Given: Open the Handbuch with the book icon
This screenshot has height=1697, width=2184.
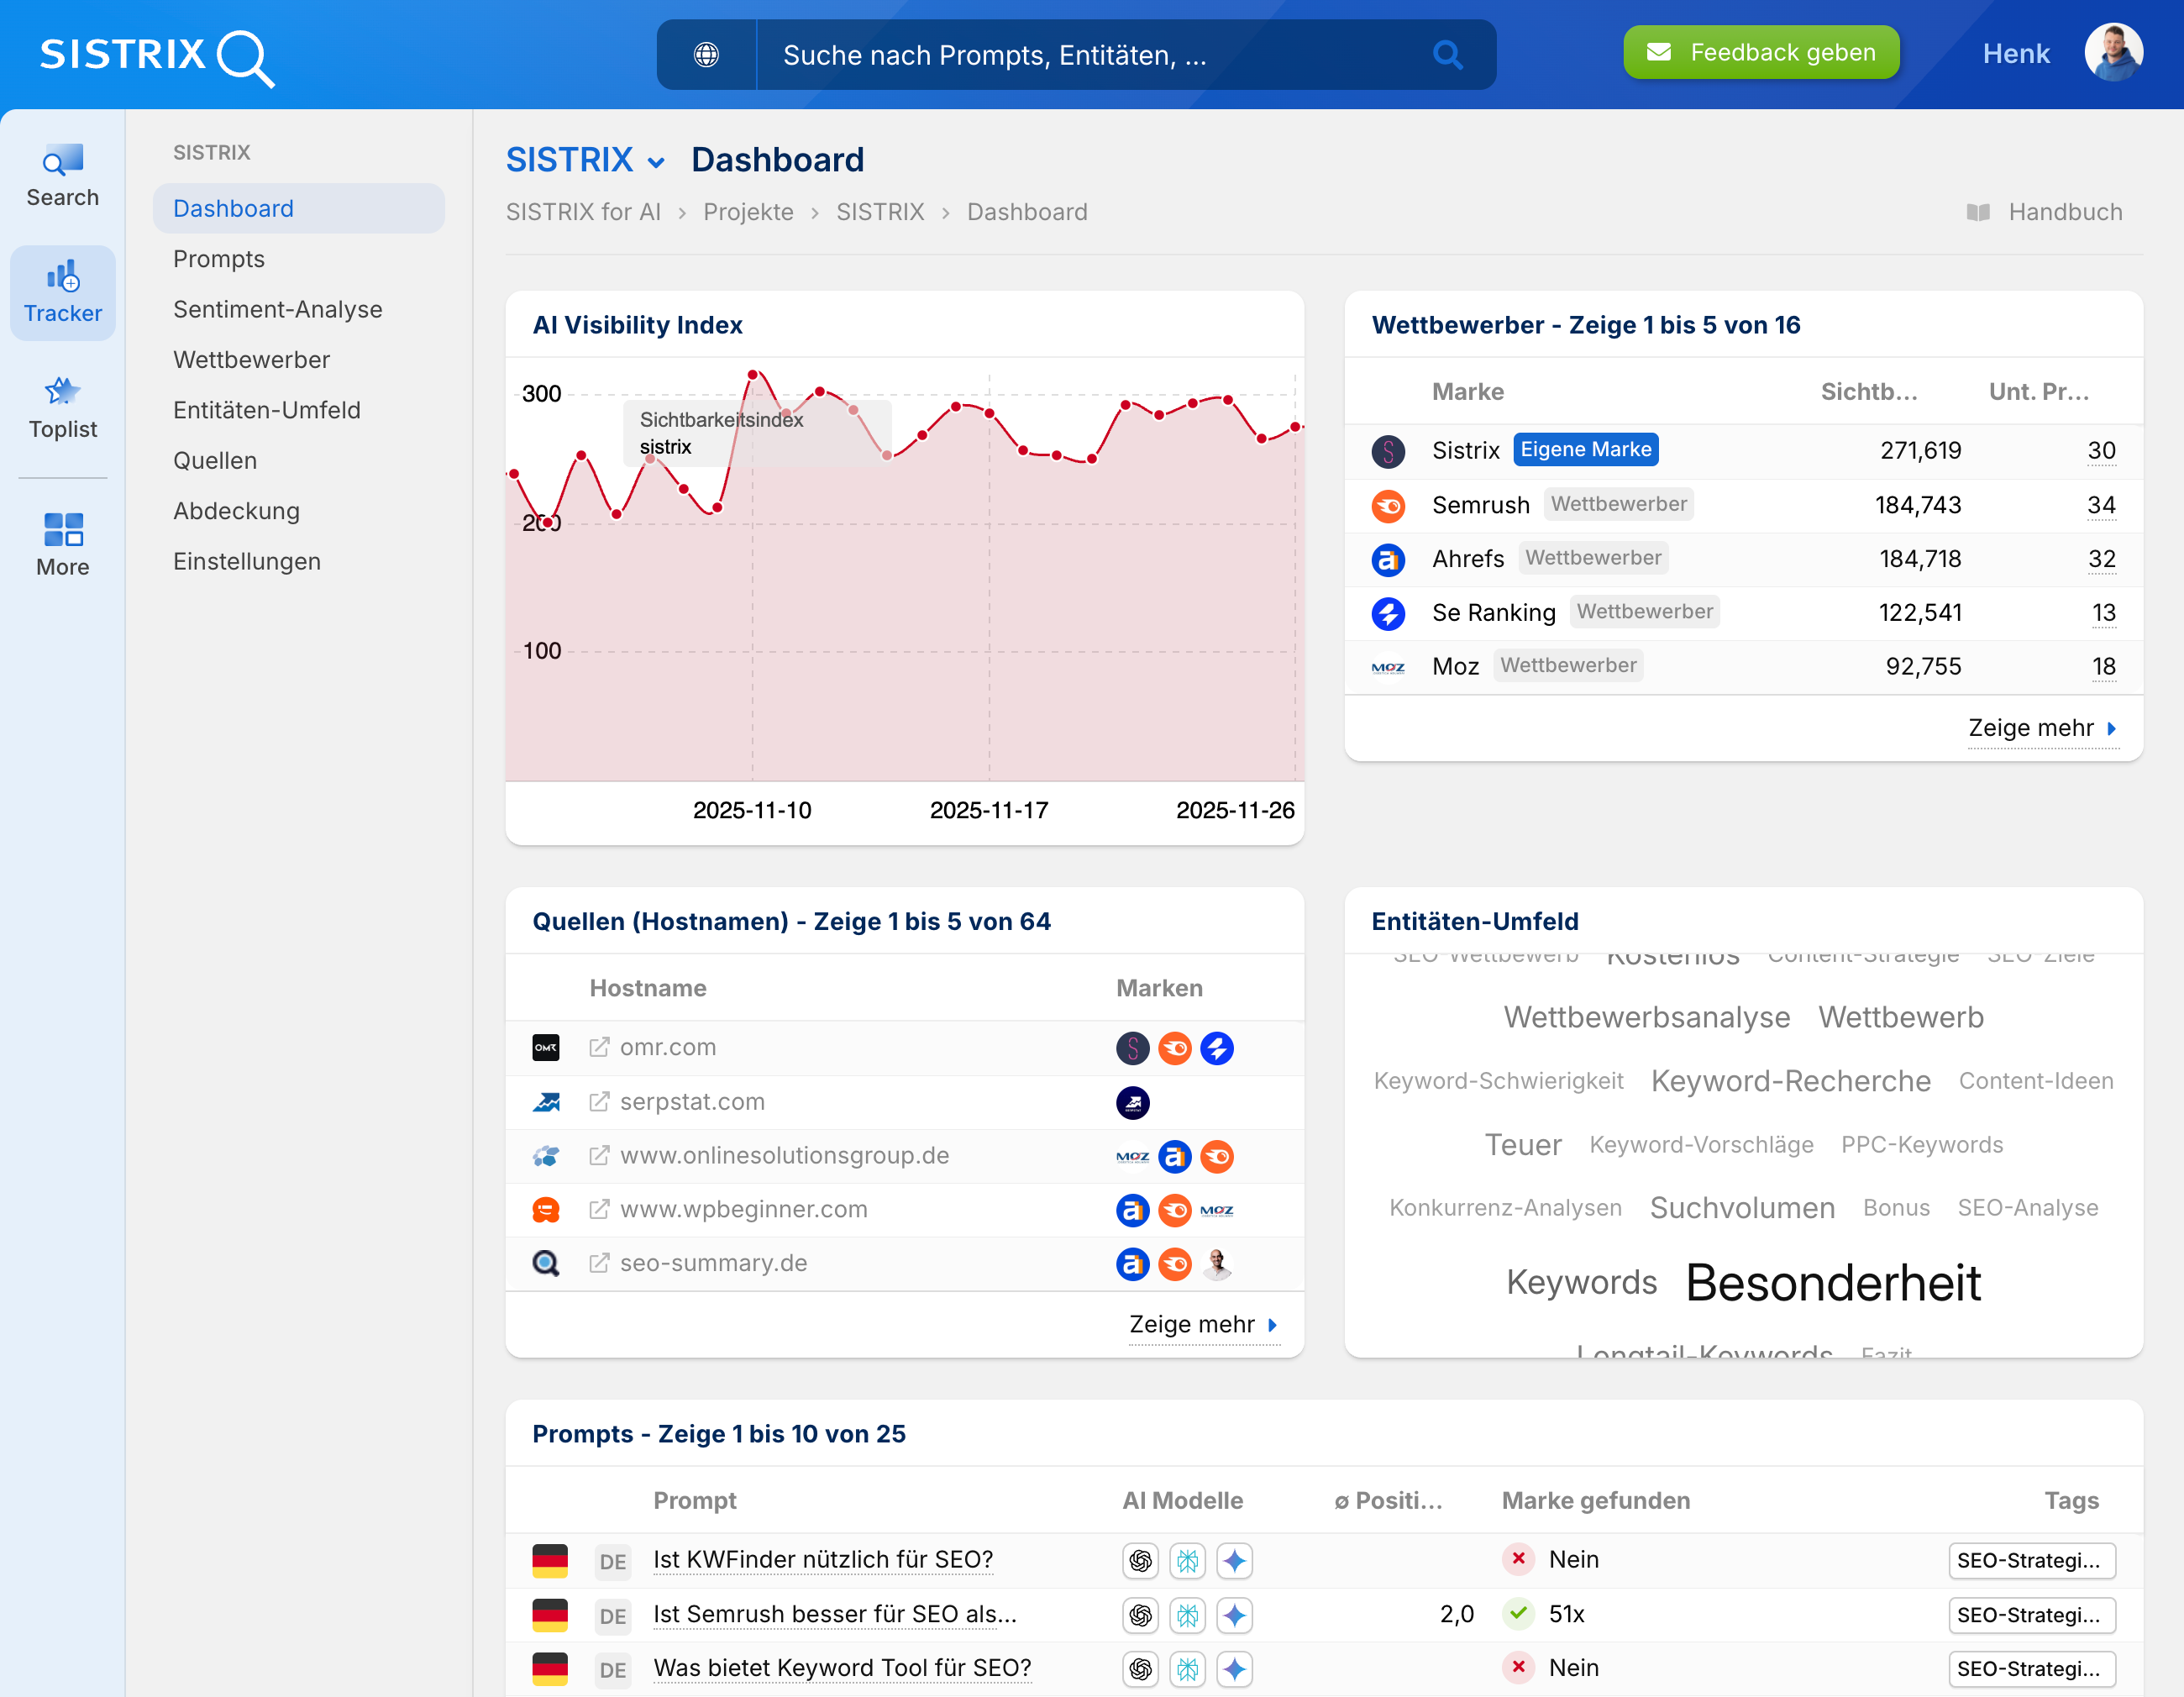Looking at the screenshot, I should coord(1979,211).
